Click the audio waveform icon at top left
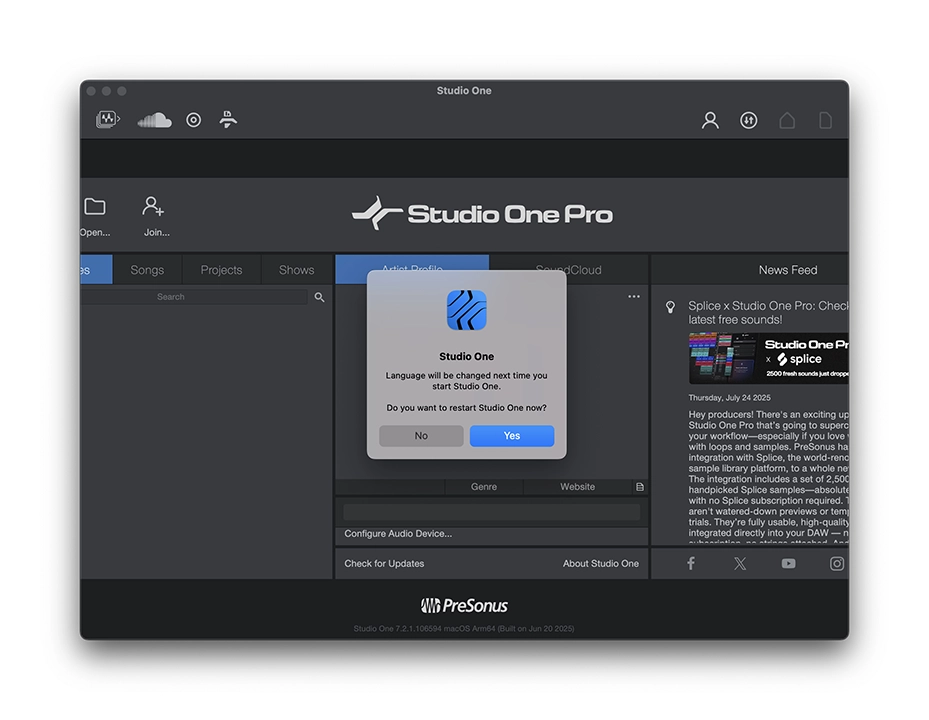 107,120
